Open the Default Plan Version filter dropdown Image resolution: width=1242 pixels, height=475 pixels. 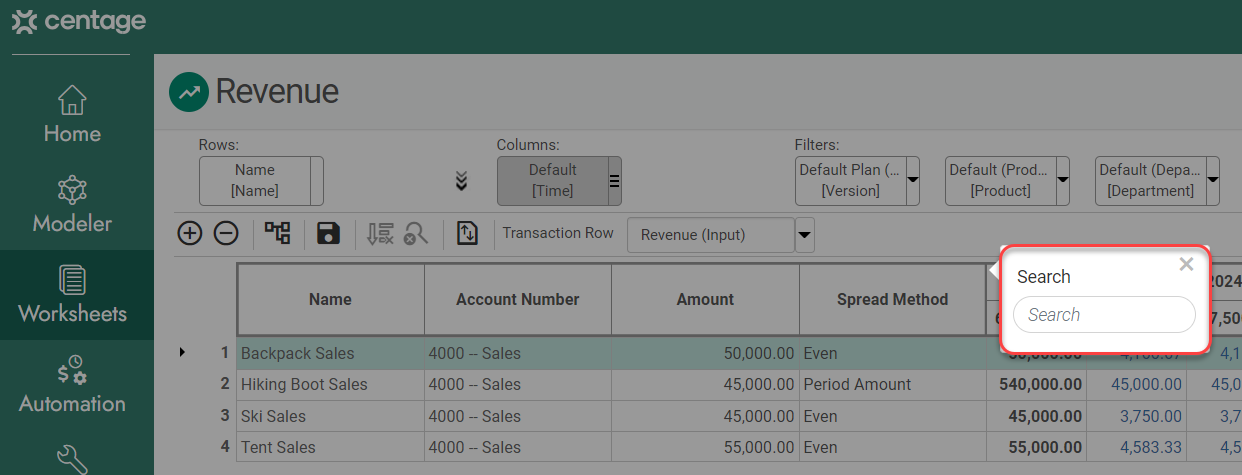[912, 181]
